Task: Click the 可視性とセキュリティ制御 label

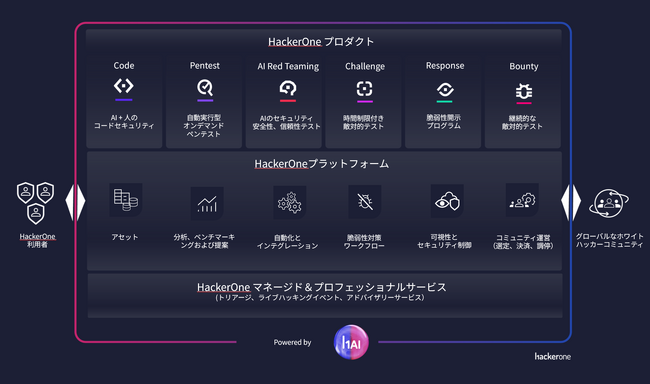Action: [444, 241]
